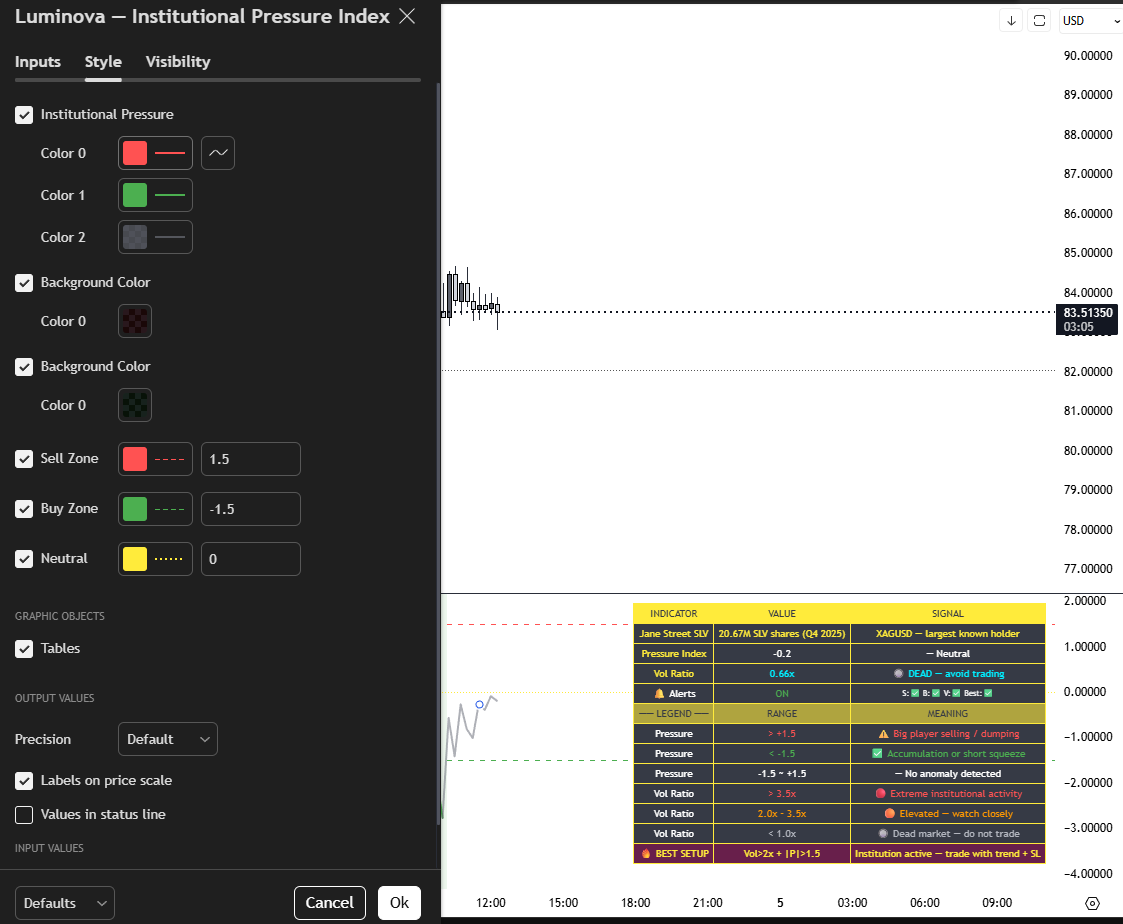Click the fullscreen frame icon beside USD
Viewport: 1123px width, 924px height.
1040,21
